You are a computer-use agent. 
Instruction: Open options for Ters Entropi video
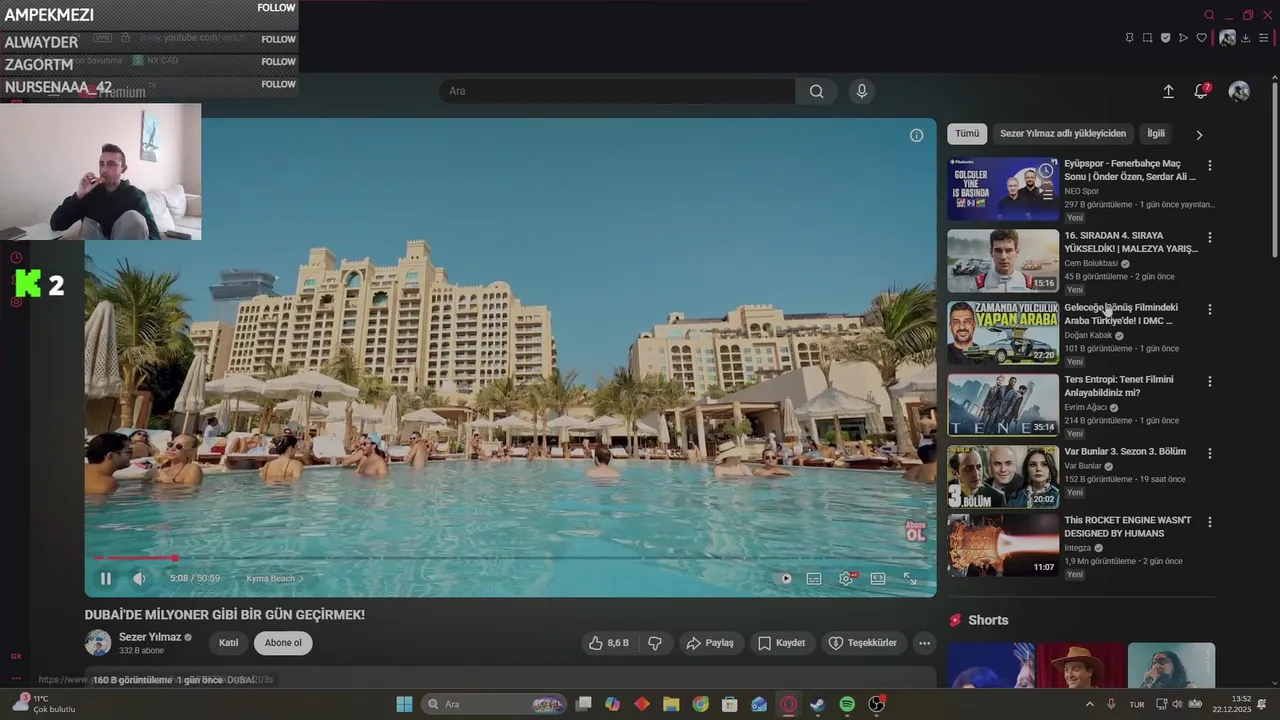[1210, 381]
